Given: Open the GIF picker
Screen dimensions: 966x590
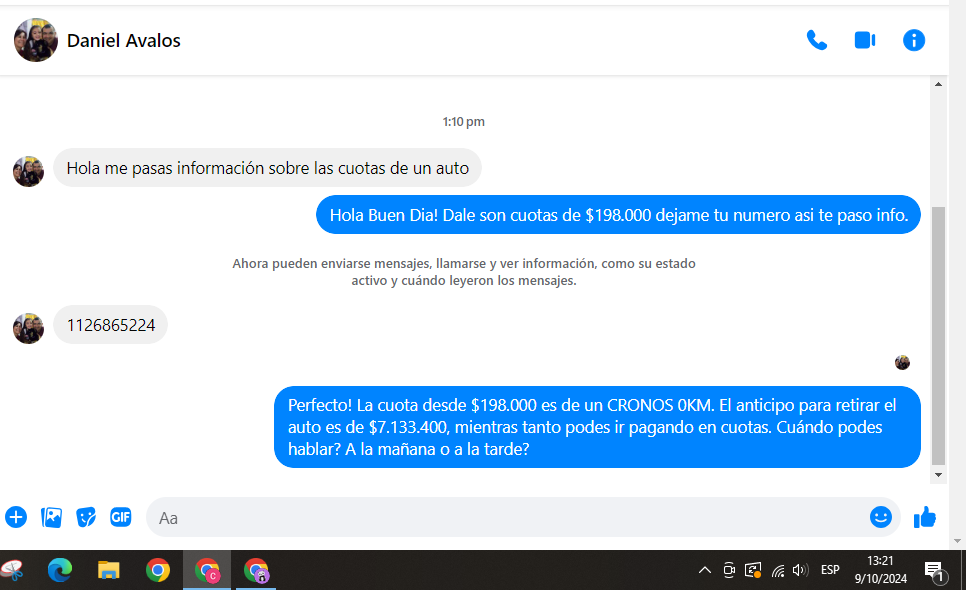Looking at the screenshot, I should pyautogui.click(x=121, y=517).
